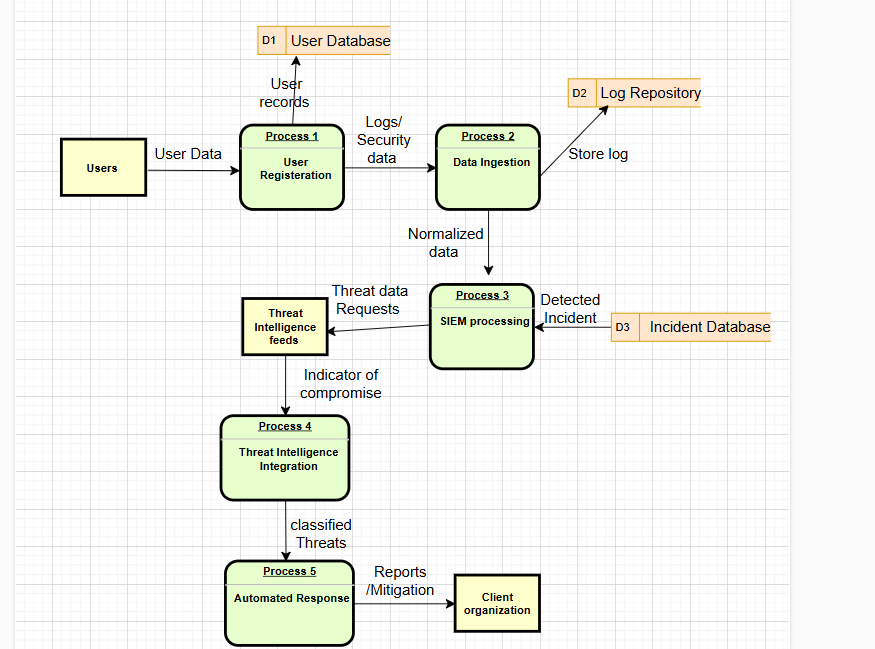Screen dimensions: 875x649
Task: Select the Process 1 User Registeration node
Action: click(x=292, y=167)
